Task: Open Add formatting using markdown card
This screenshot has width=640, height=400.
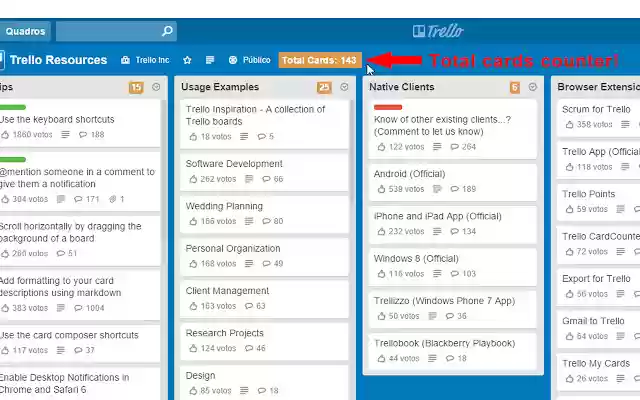Action: pos(80,295)
